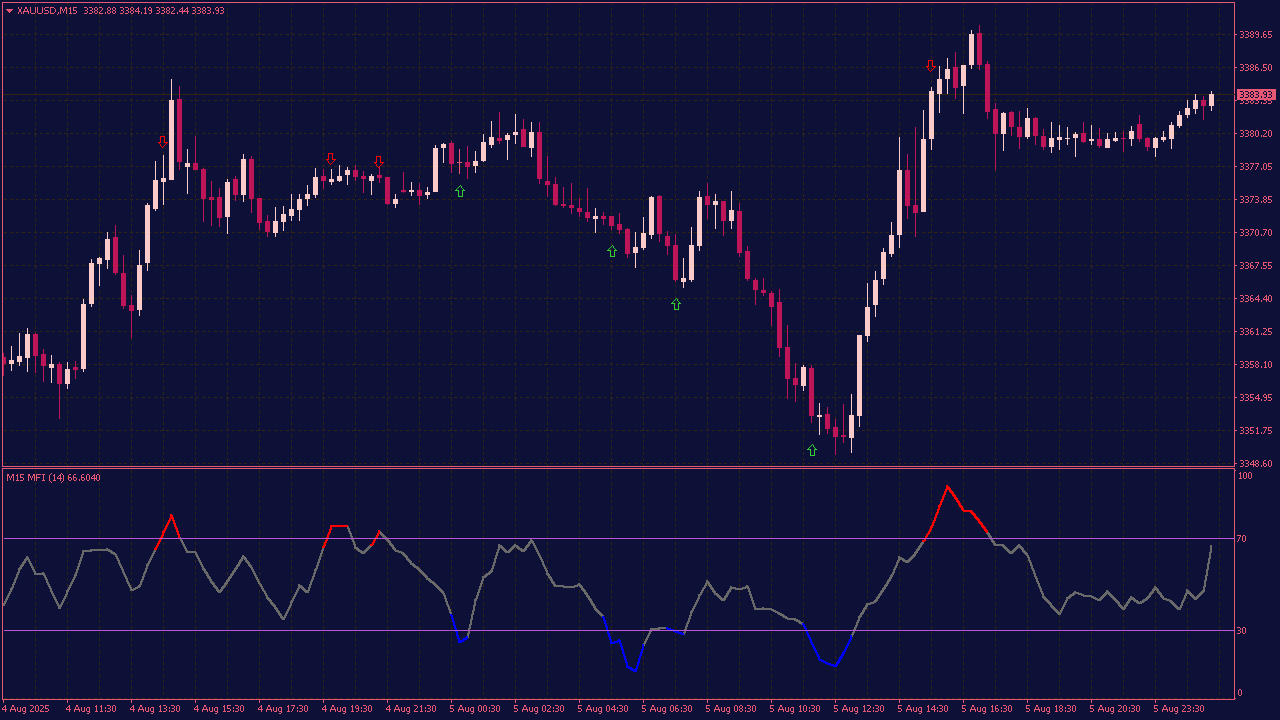Select the highlighted current price tag 3383.93
The image size is (1280, 720).
click(1256, 95)
